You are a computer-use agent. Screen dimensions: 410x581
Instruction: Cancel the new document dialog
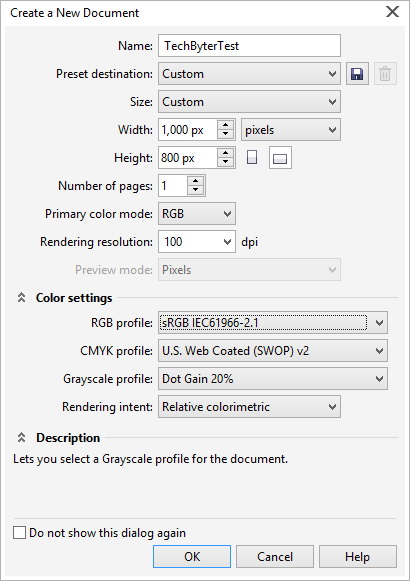(x=275, y=556)
